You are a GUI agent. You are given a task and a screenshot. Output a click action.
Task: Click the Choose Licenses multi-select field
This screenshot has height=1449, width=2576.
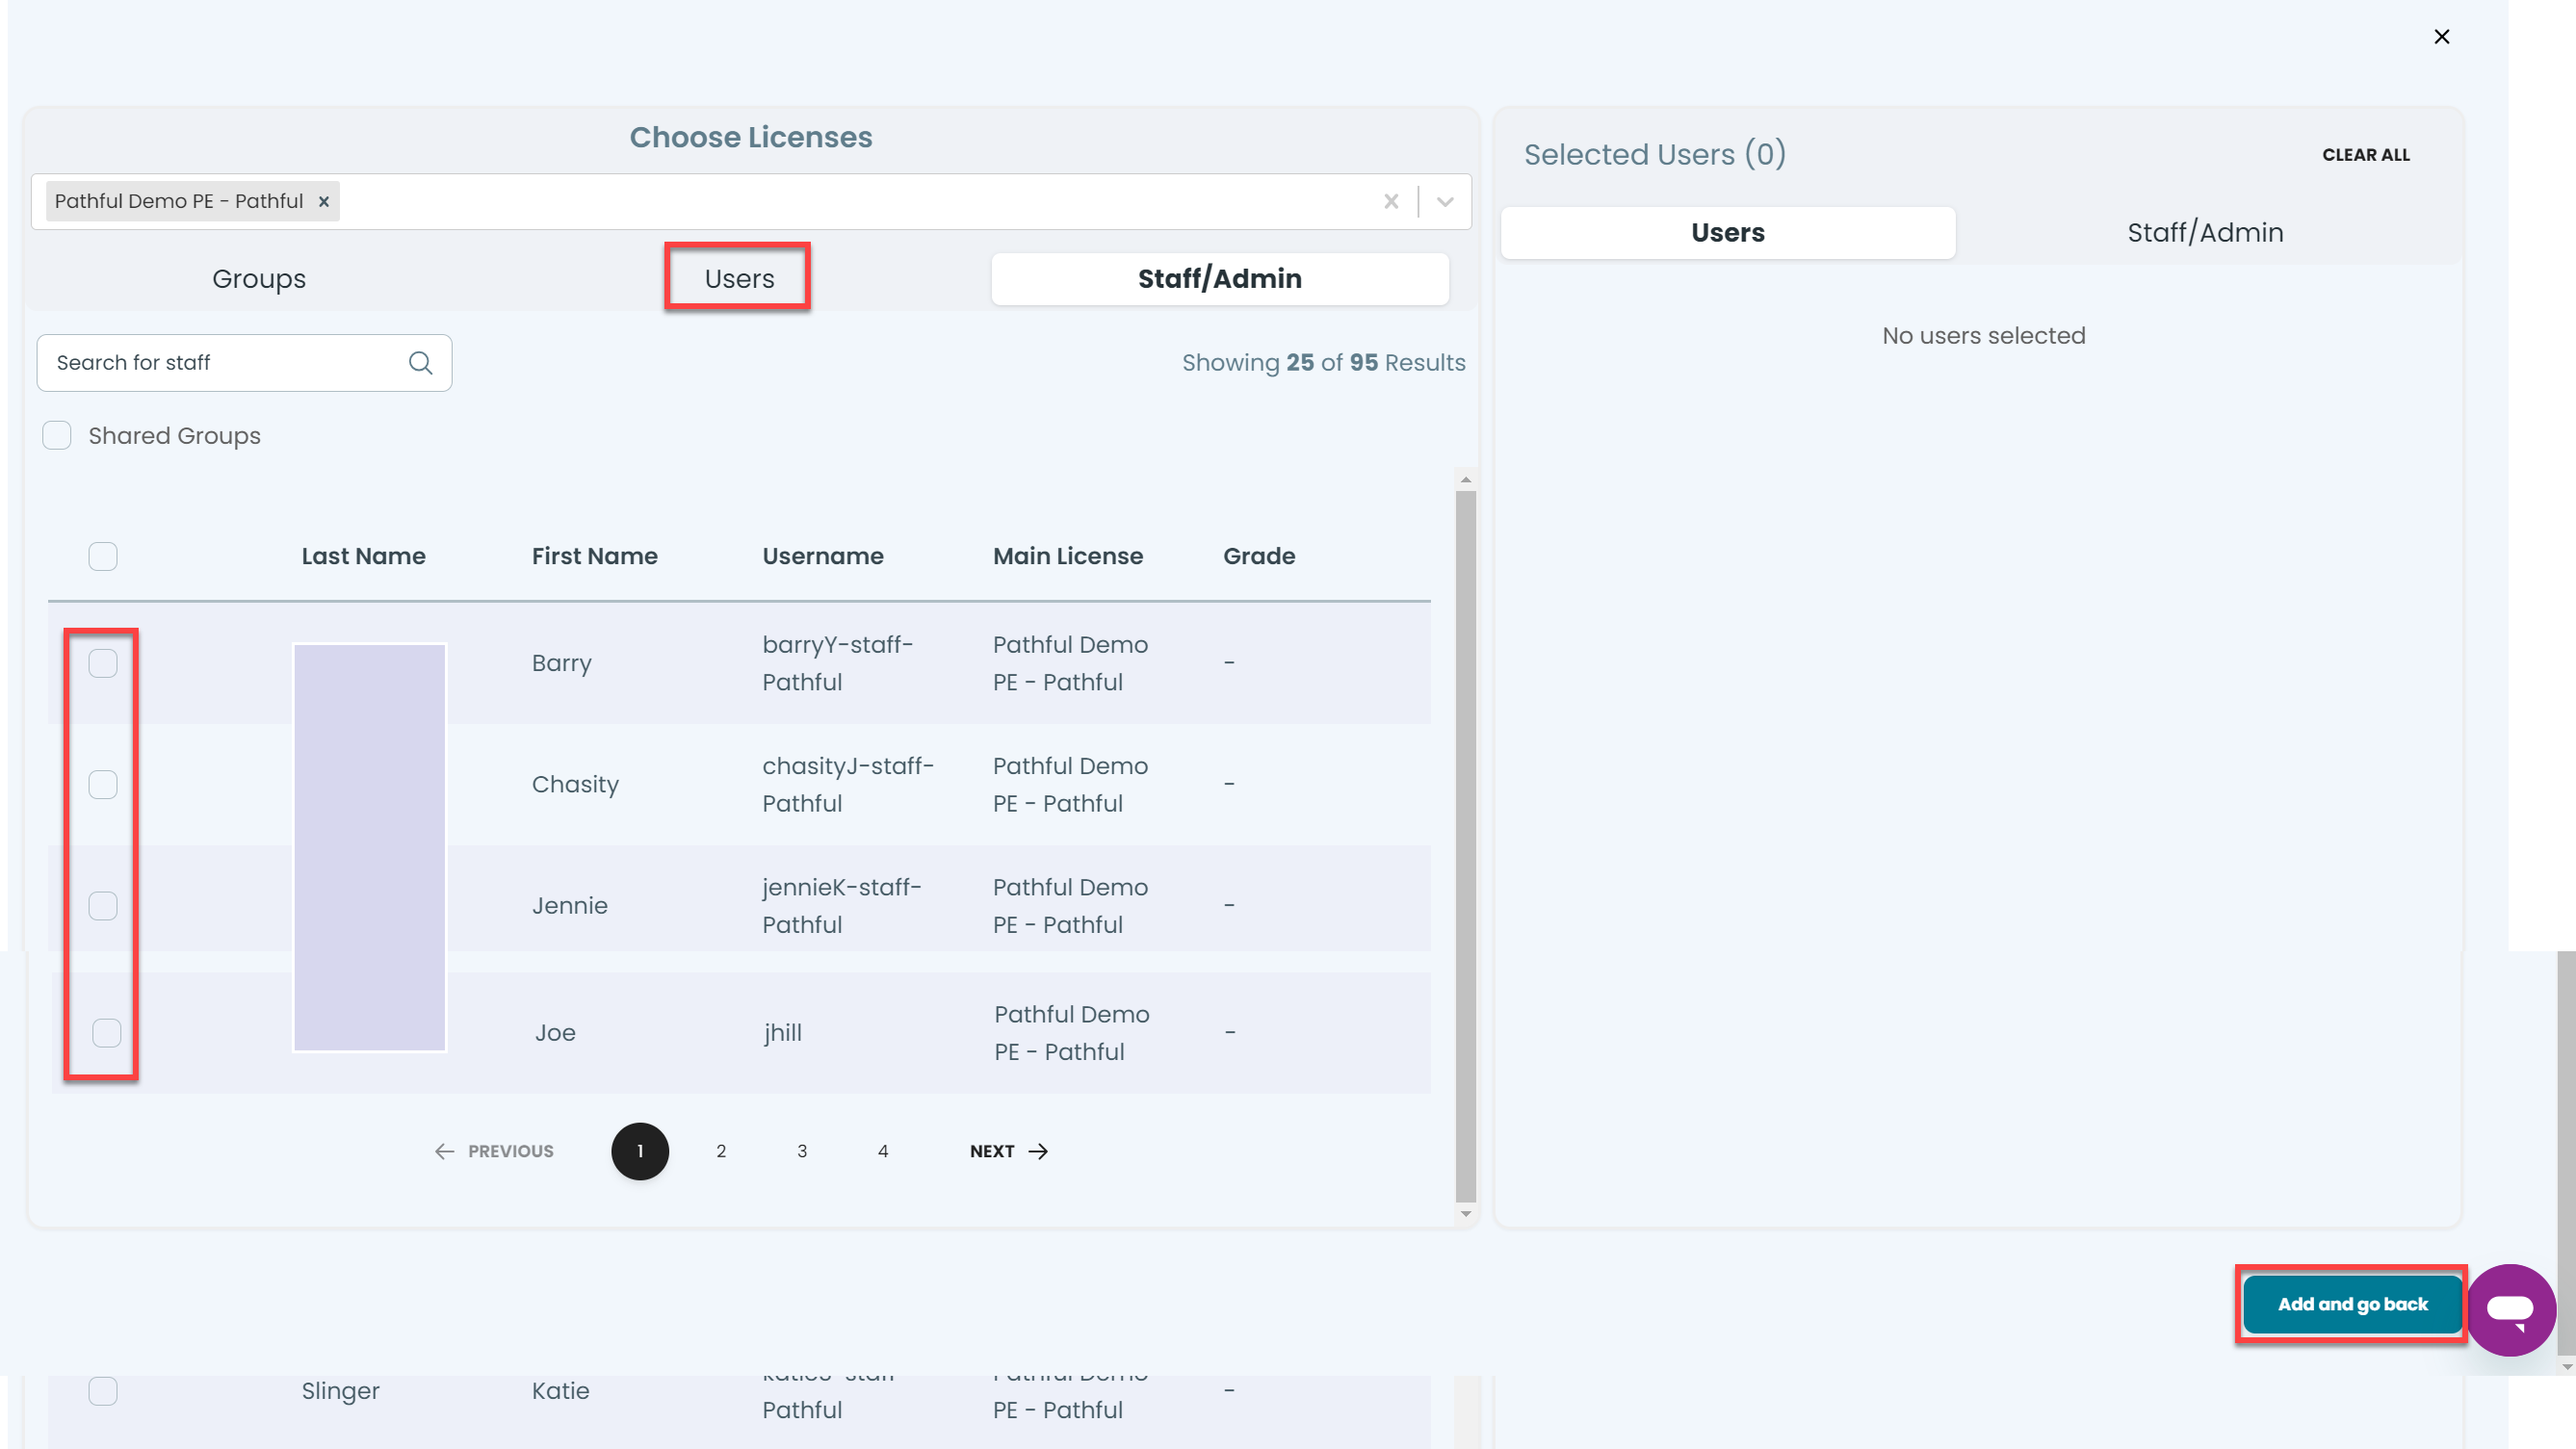coord(751,201)
